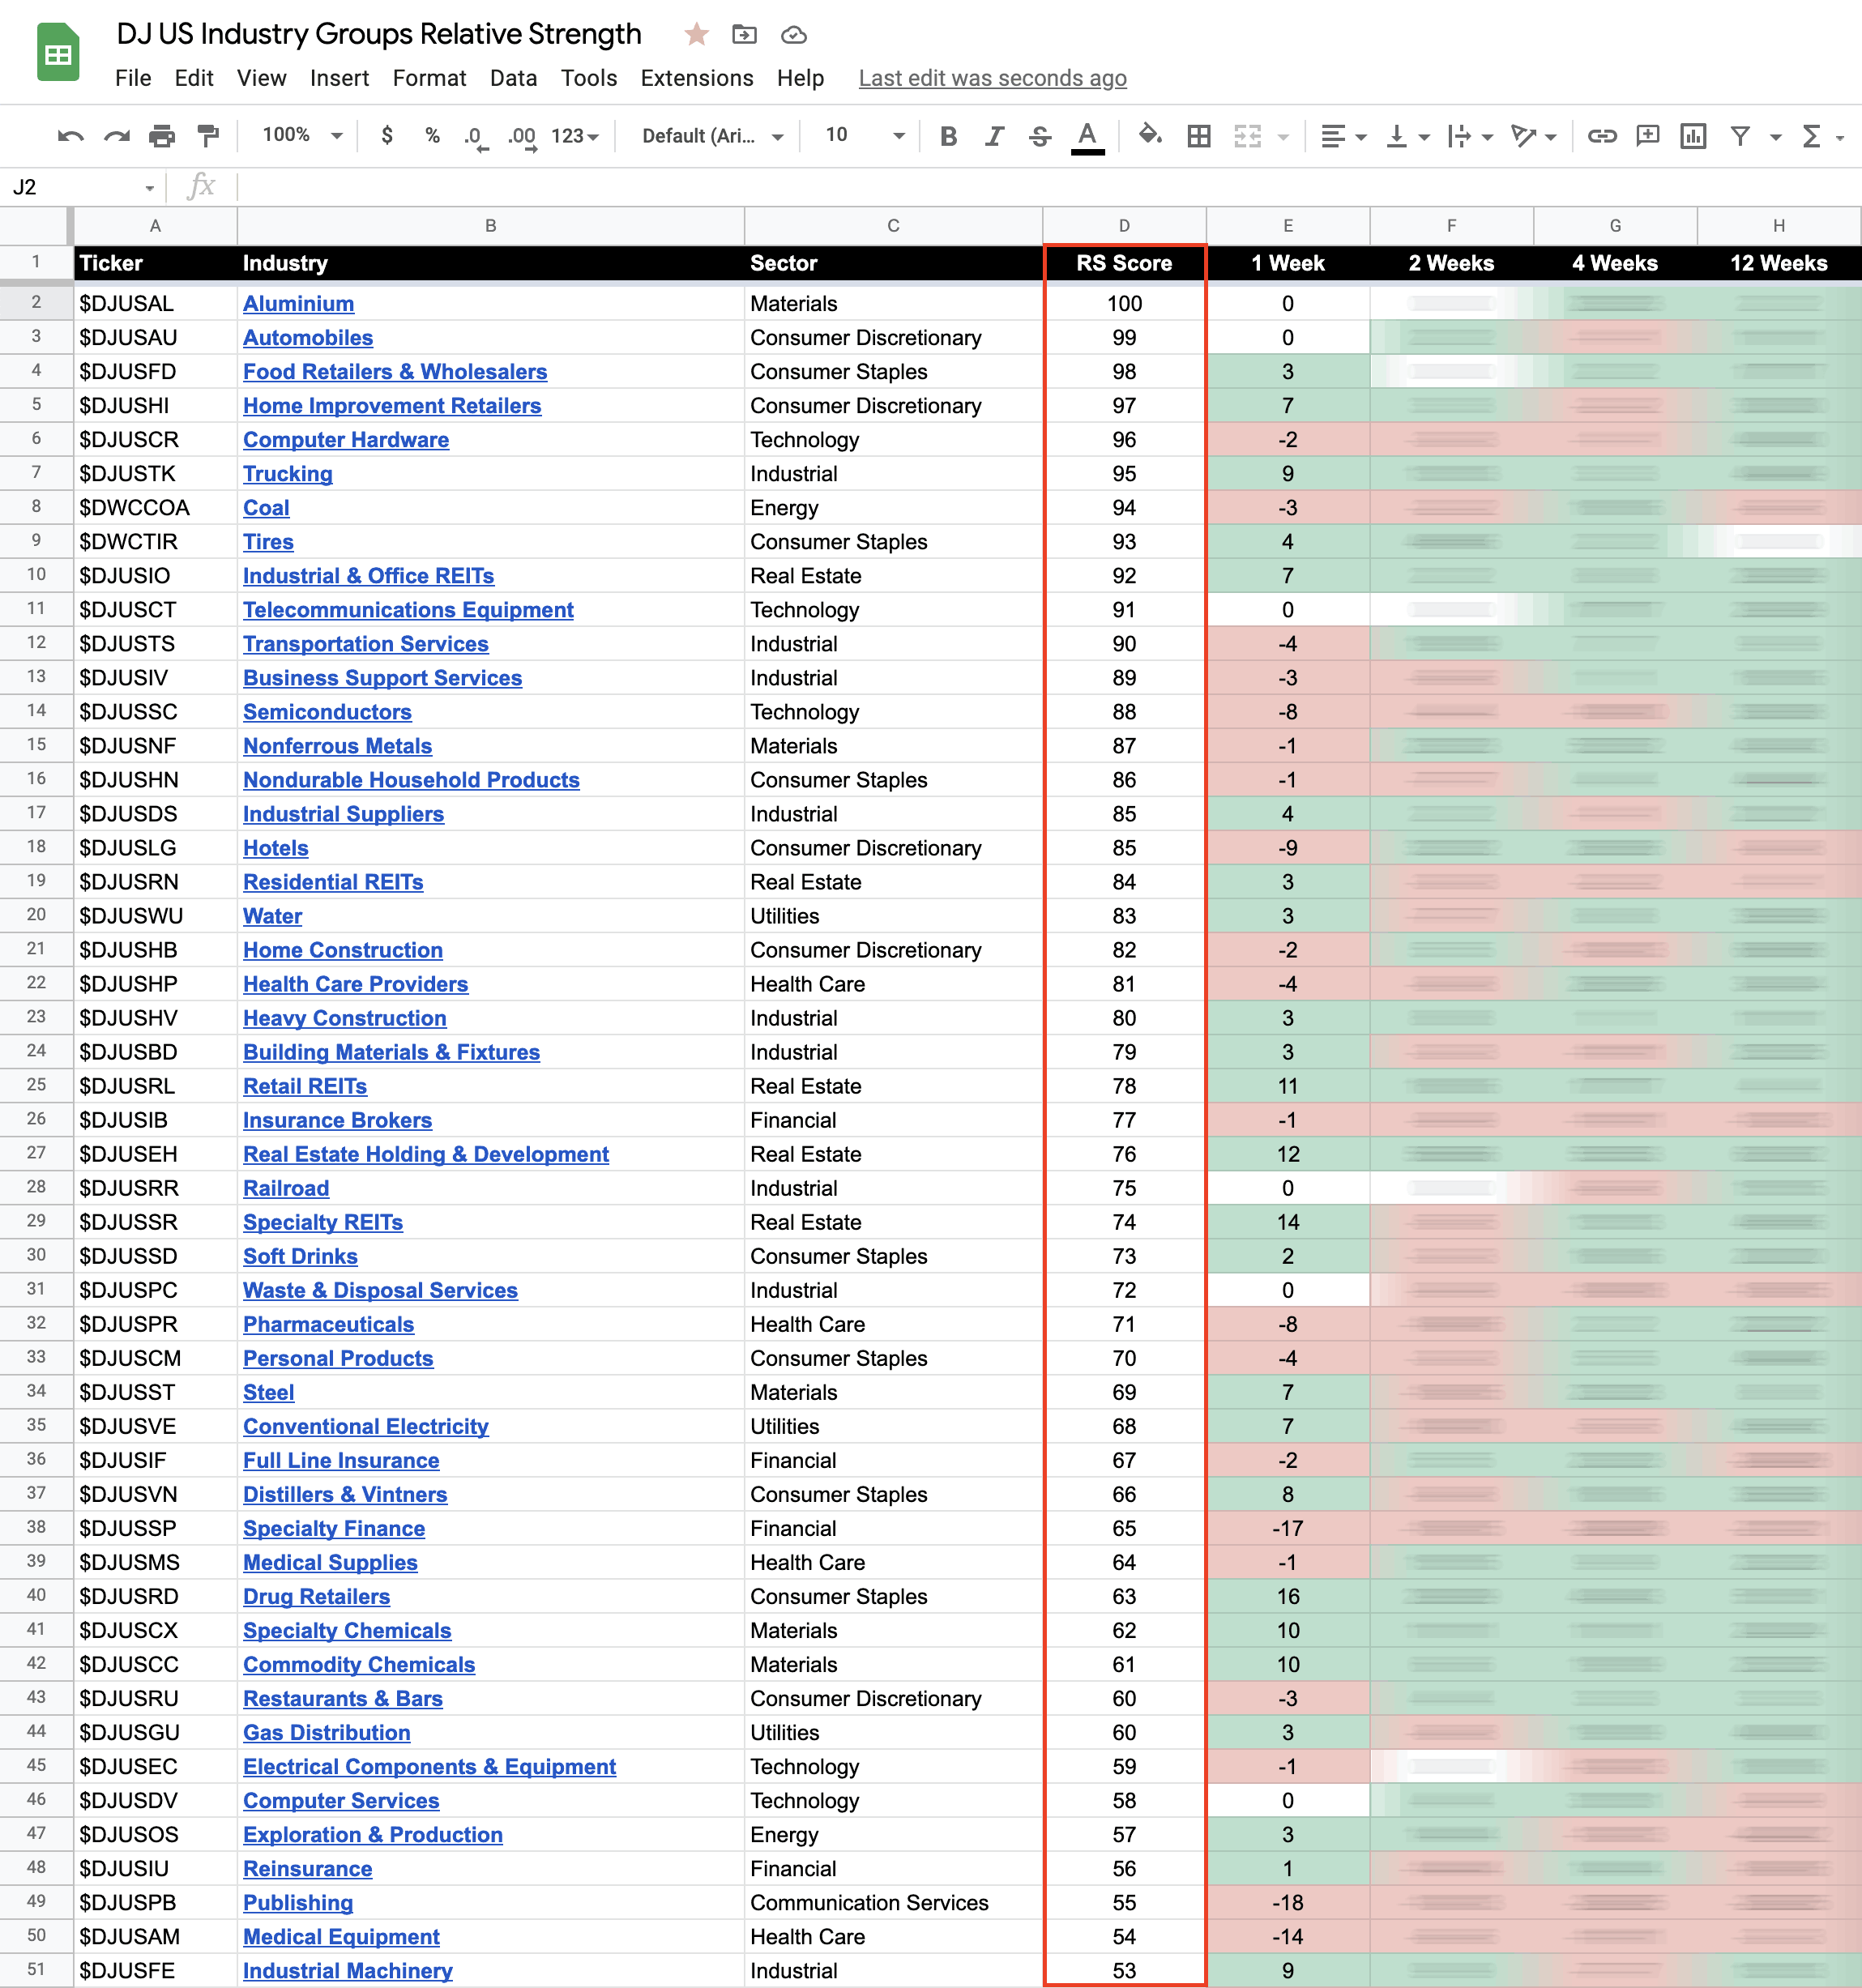
Task: Select the Paint format roller icon
Action: [x=208, y=136]
